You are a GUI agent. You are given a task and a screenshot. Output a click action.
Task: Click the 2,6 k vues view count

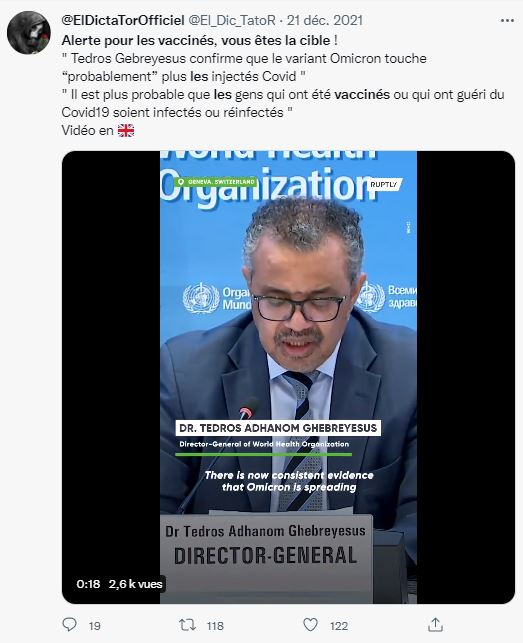pos(136,584)
